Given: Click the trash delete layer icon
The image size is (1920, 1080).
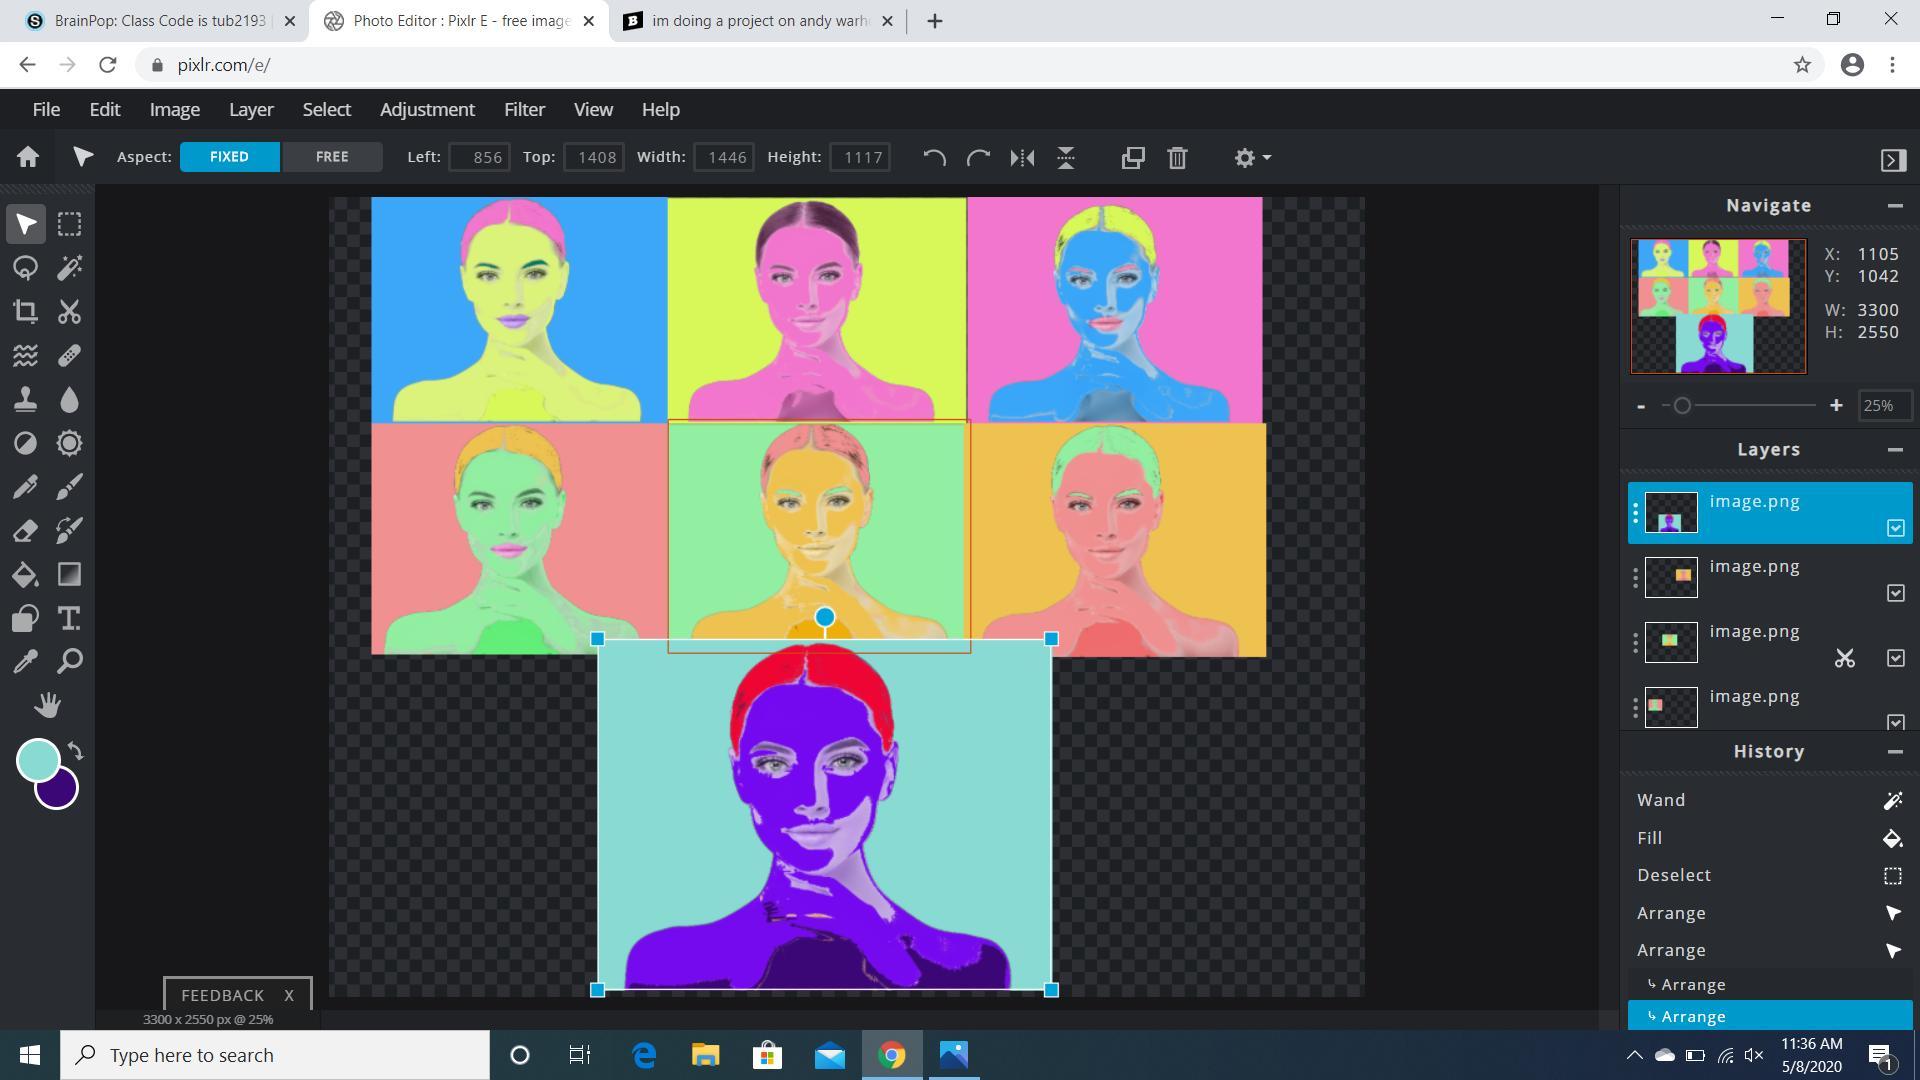Looking at the screenshot, I should [1177, 158].
